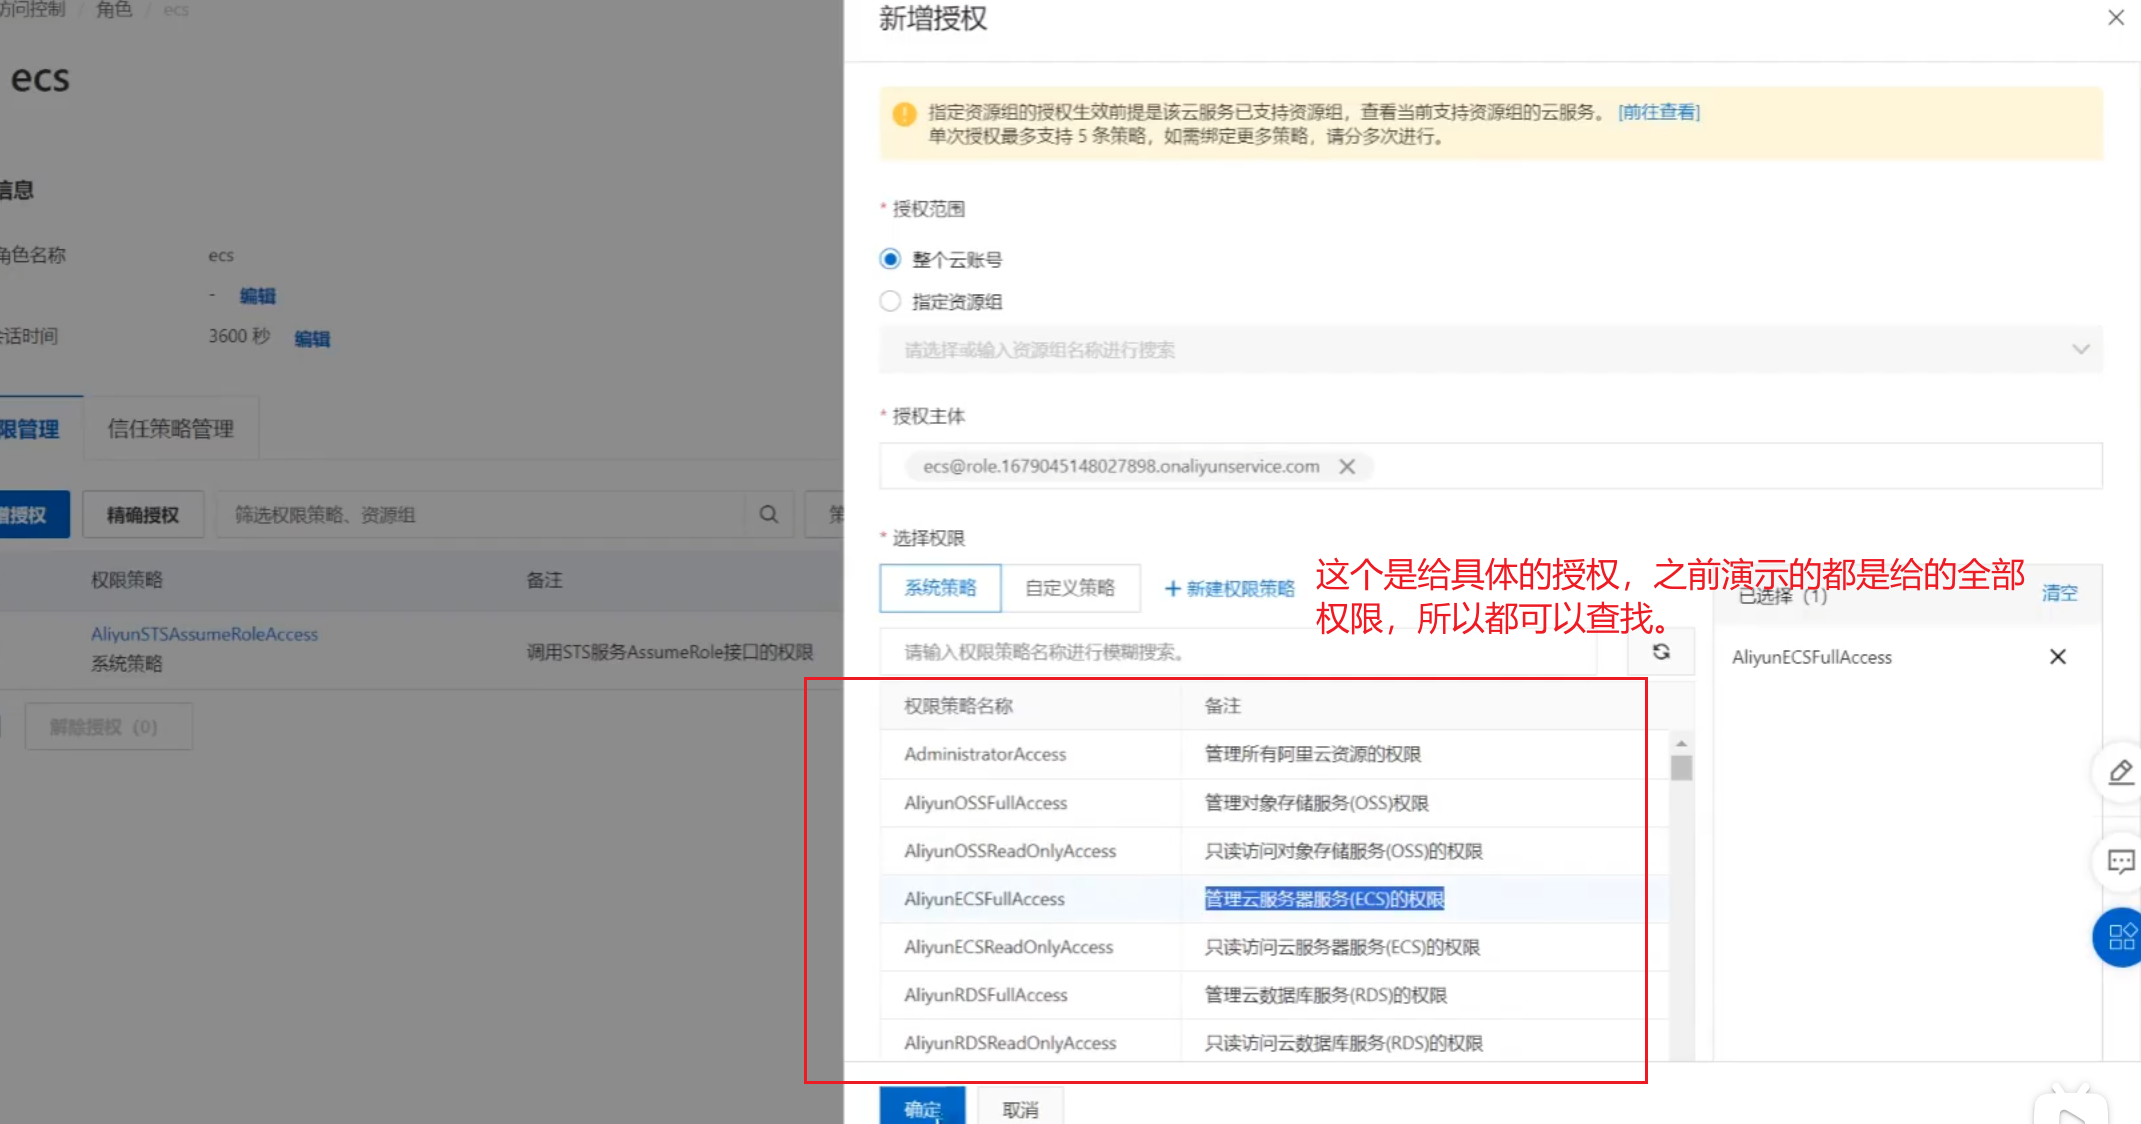The image size is (2141, 1124).
Task: Click 清空 to clear selected policies
Action: [2059, 593]
